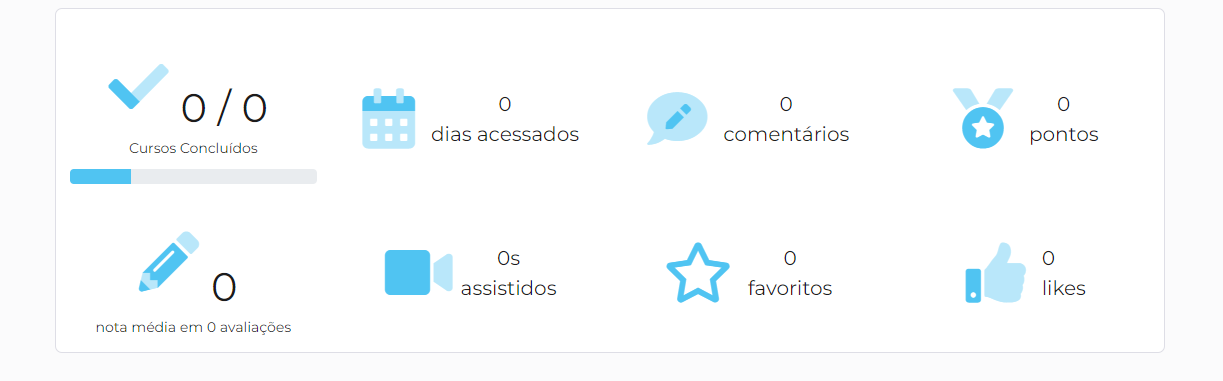1223x381 pixels.
Task: Click the '0 / 0' courses counter
Action: pos(224,108)
